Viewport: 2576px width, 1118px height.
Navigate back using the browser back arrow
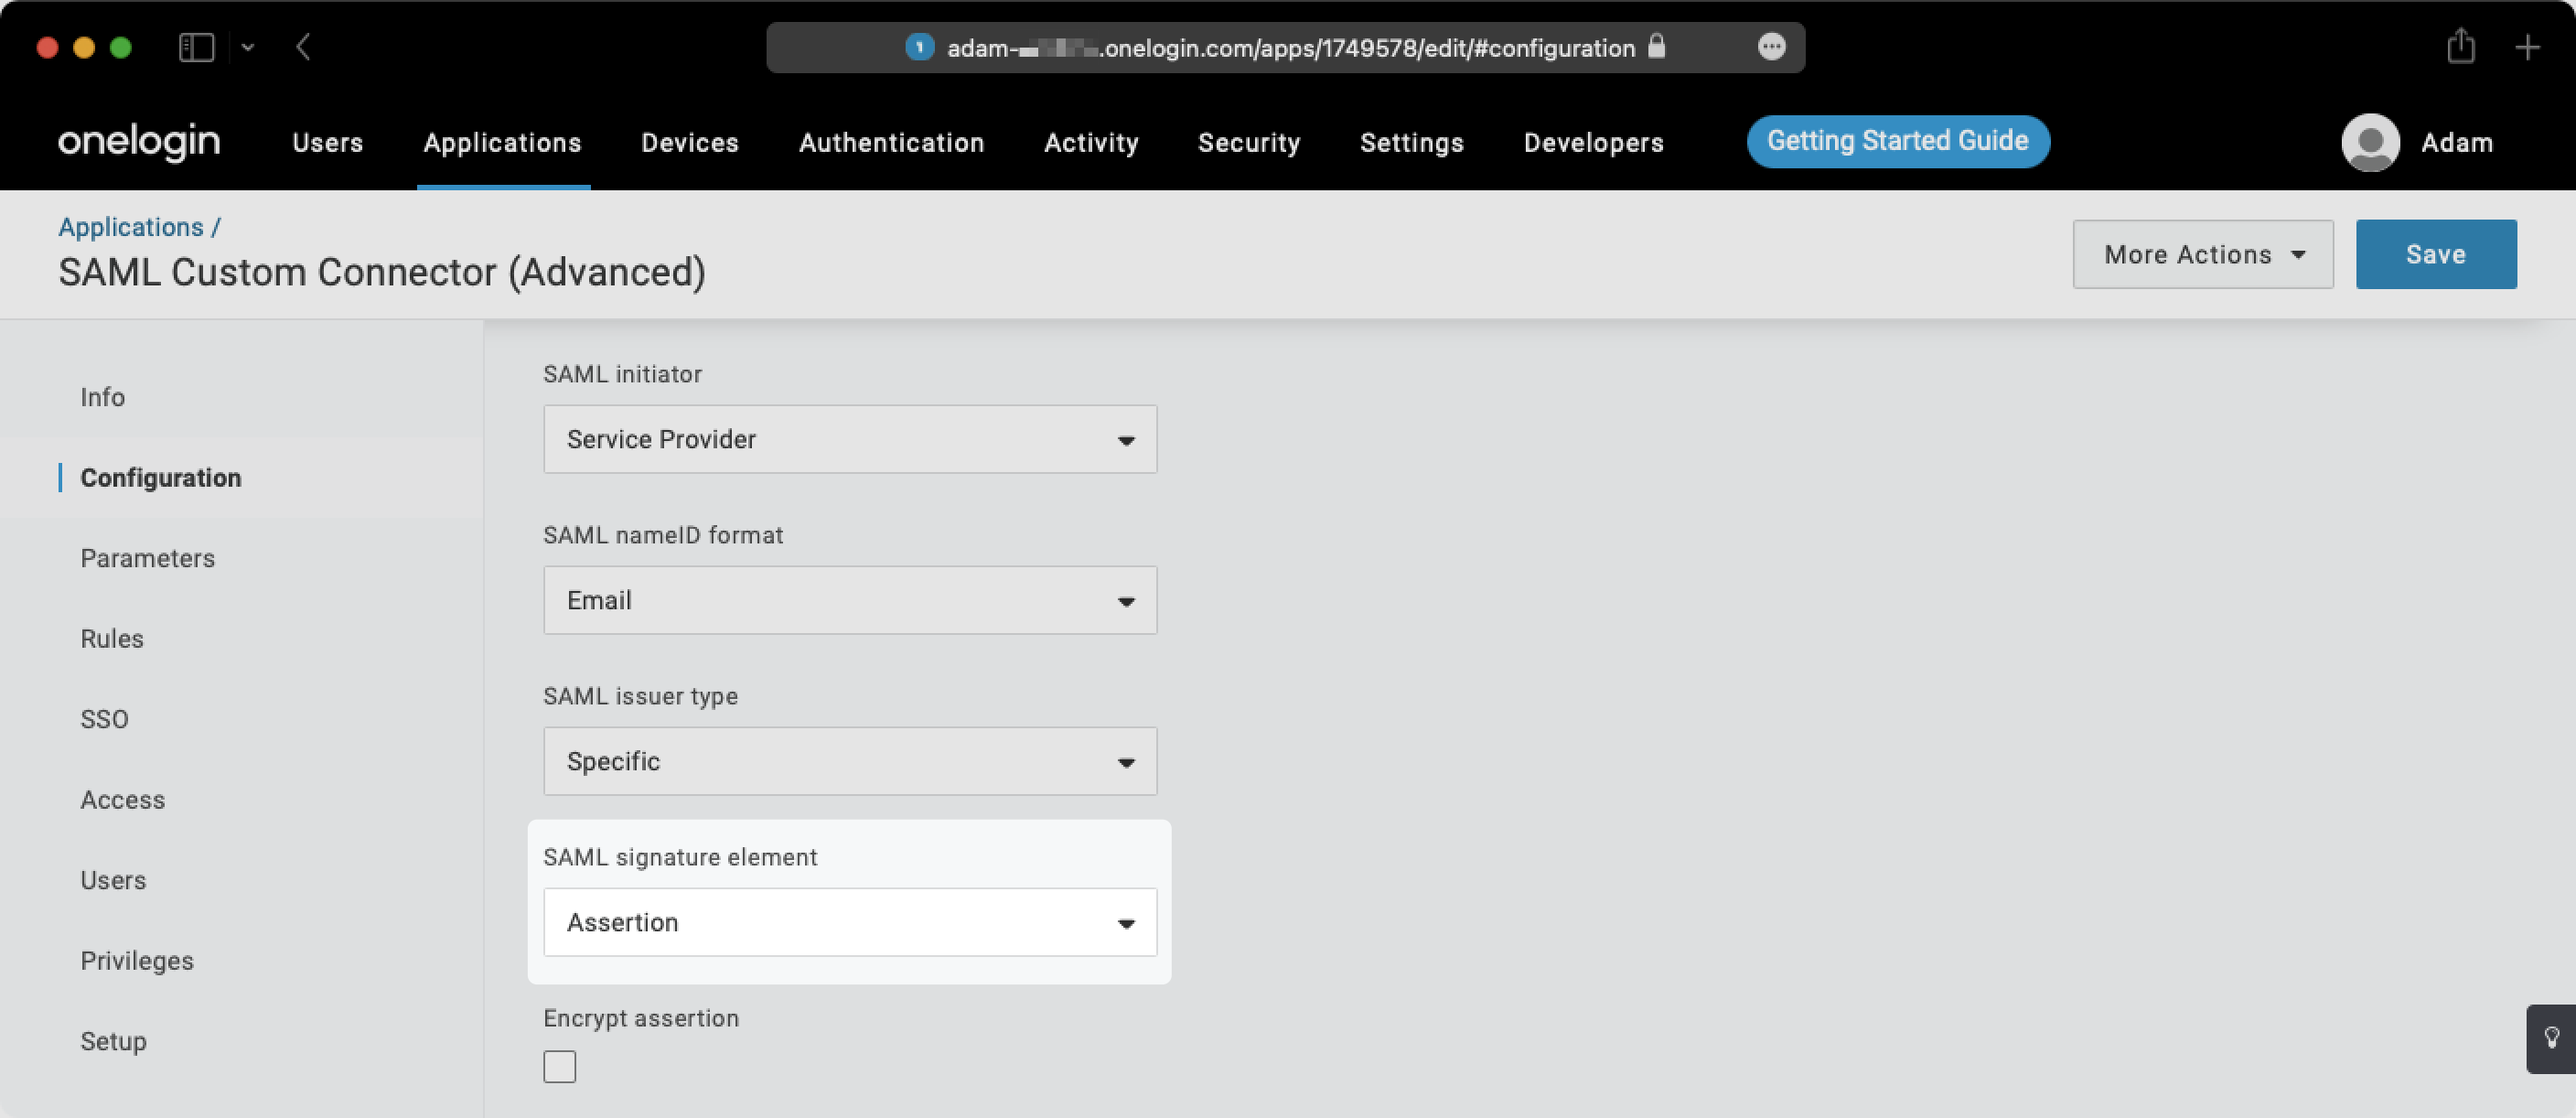pos(303,46)
